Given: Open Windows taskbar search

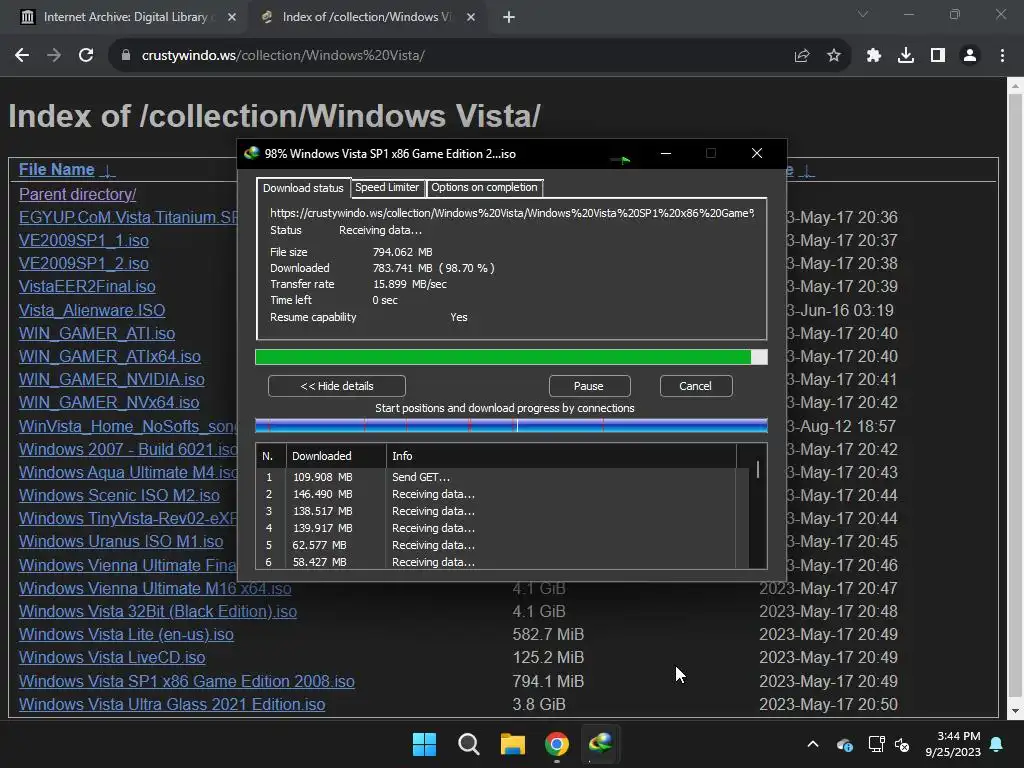Looking at the screenshot, I should pos(468,744).
